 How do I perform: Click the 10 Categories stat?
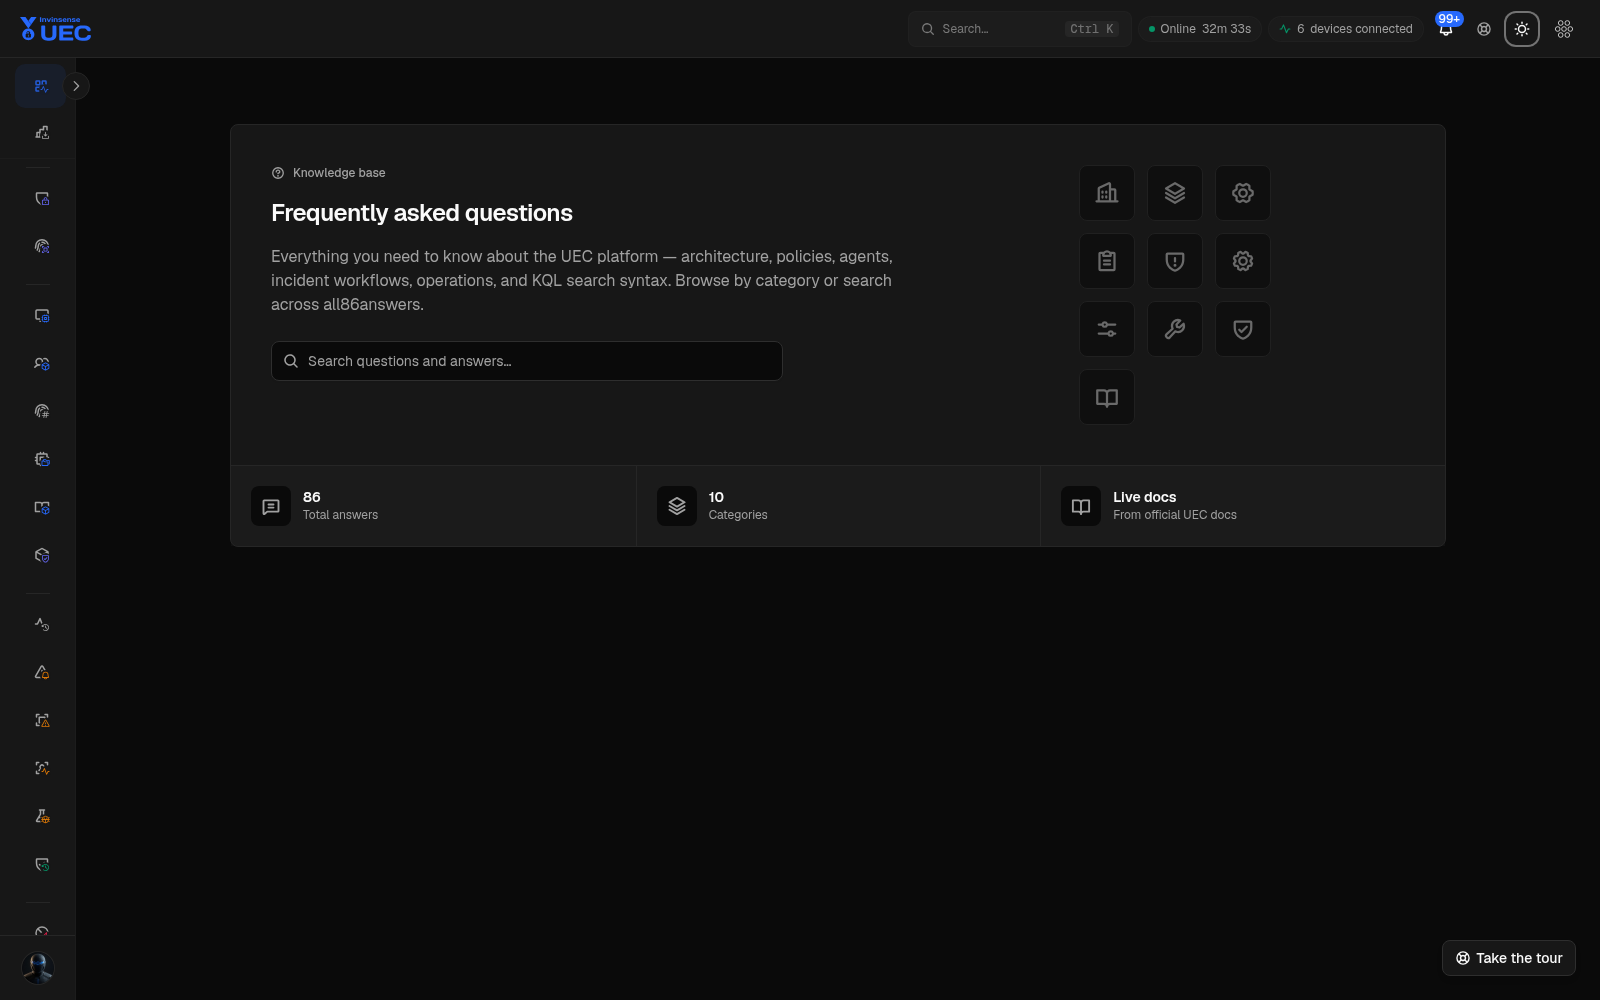pyautogui.click(x=838, y=506)
